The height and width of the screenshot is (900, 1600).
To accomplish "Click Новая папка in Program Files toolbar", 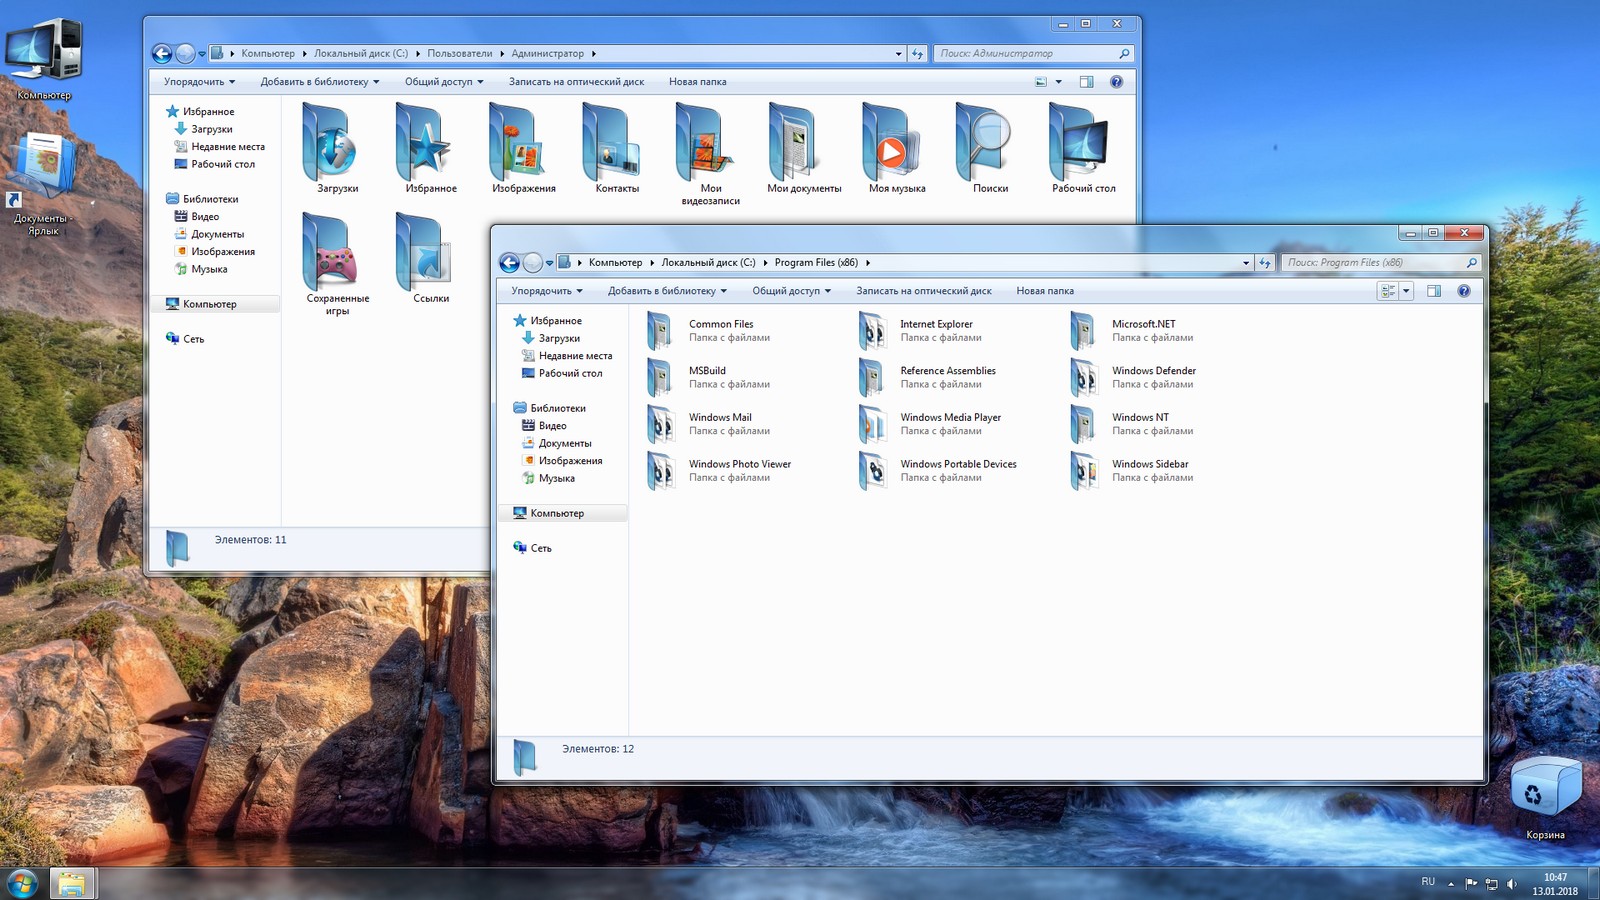I will pyautogui.click(x=1044, y=291).
